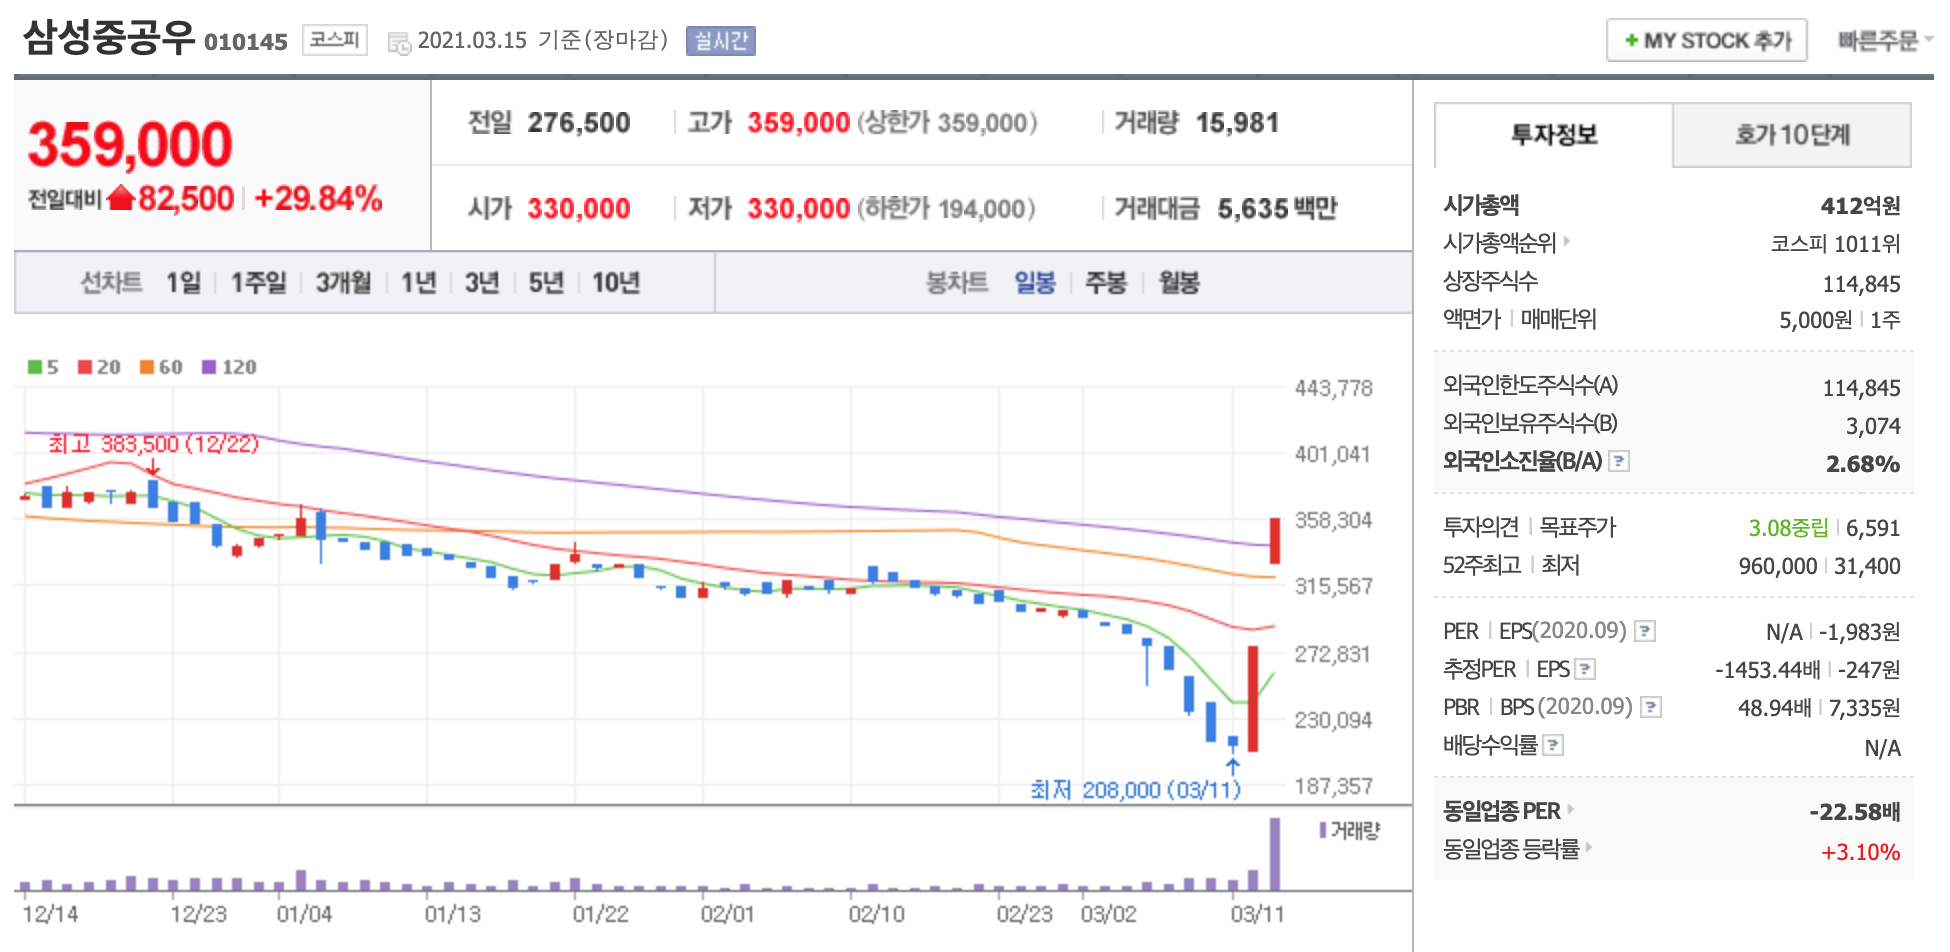Click 거래대금 5,635 백만 value
The height and width of the screenshot is (952, 1950).
1277,208
